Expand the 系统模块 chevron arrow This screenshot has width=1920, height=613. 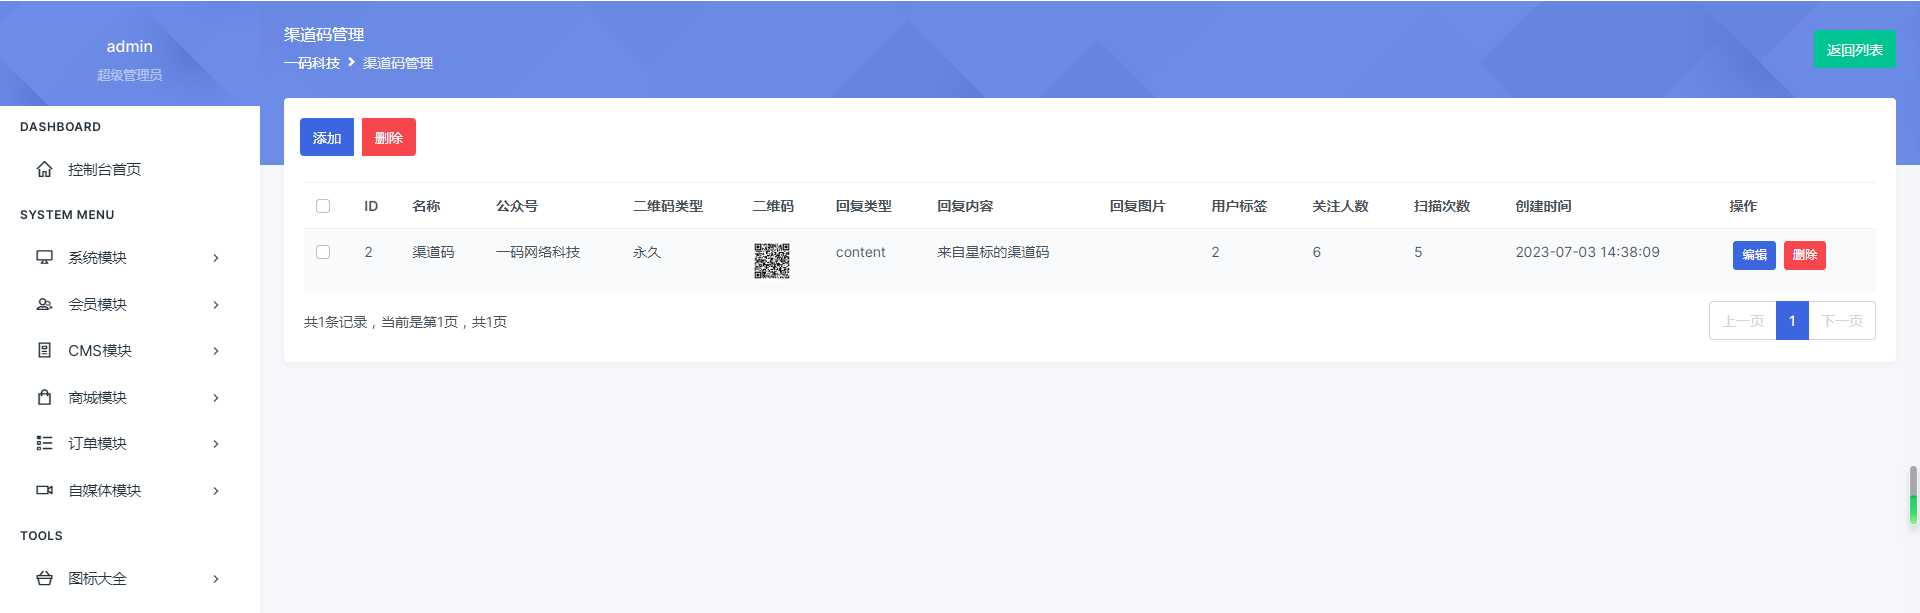pyautogui.click(x=216, y=258)
